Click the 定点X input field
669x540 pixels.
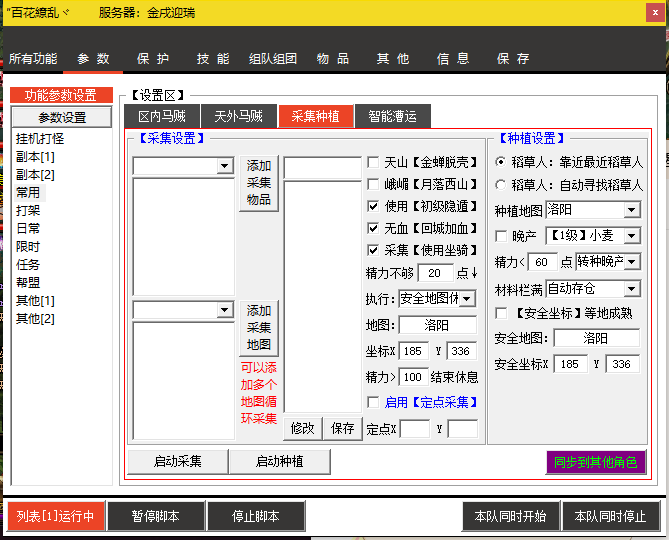[415, 429]
